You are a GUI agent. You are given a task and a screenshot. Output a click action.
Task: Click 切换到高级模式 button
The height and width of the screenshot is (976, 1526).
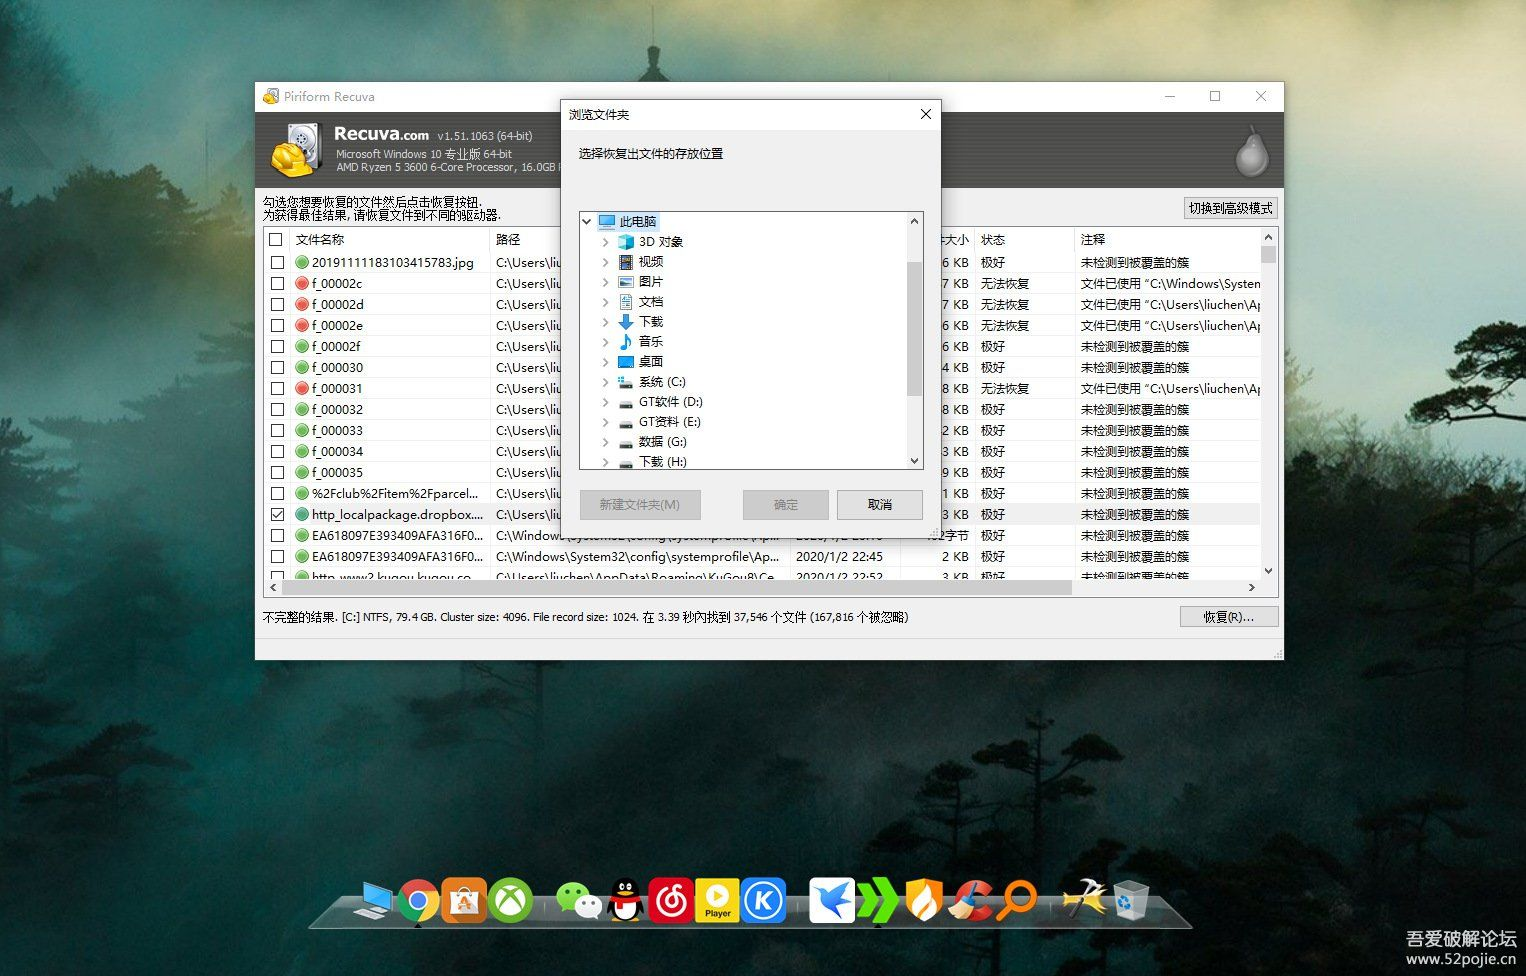click(1230, 209)
